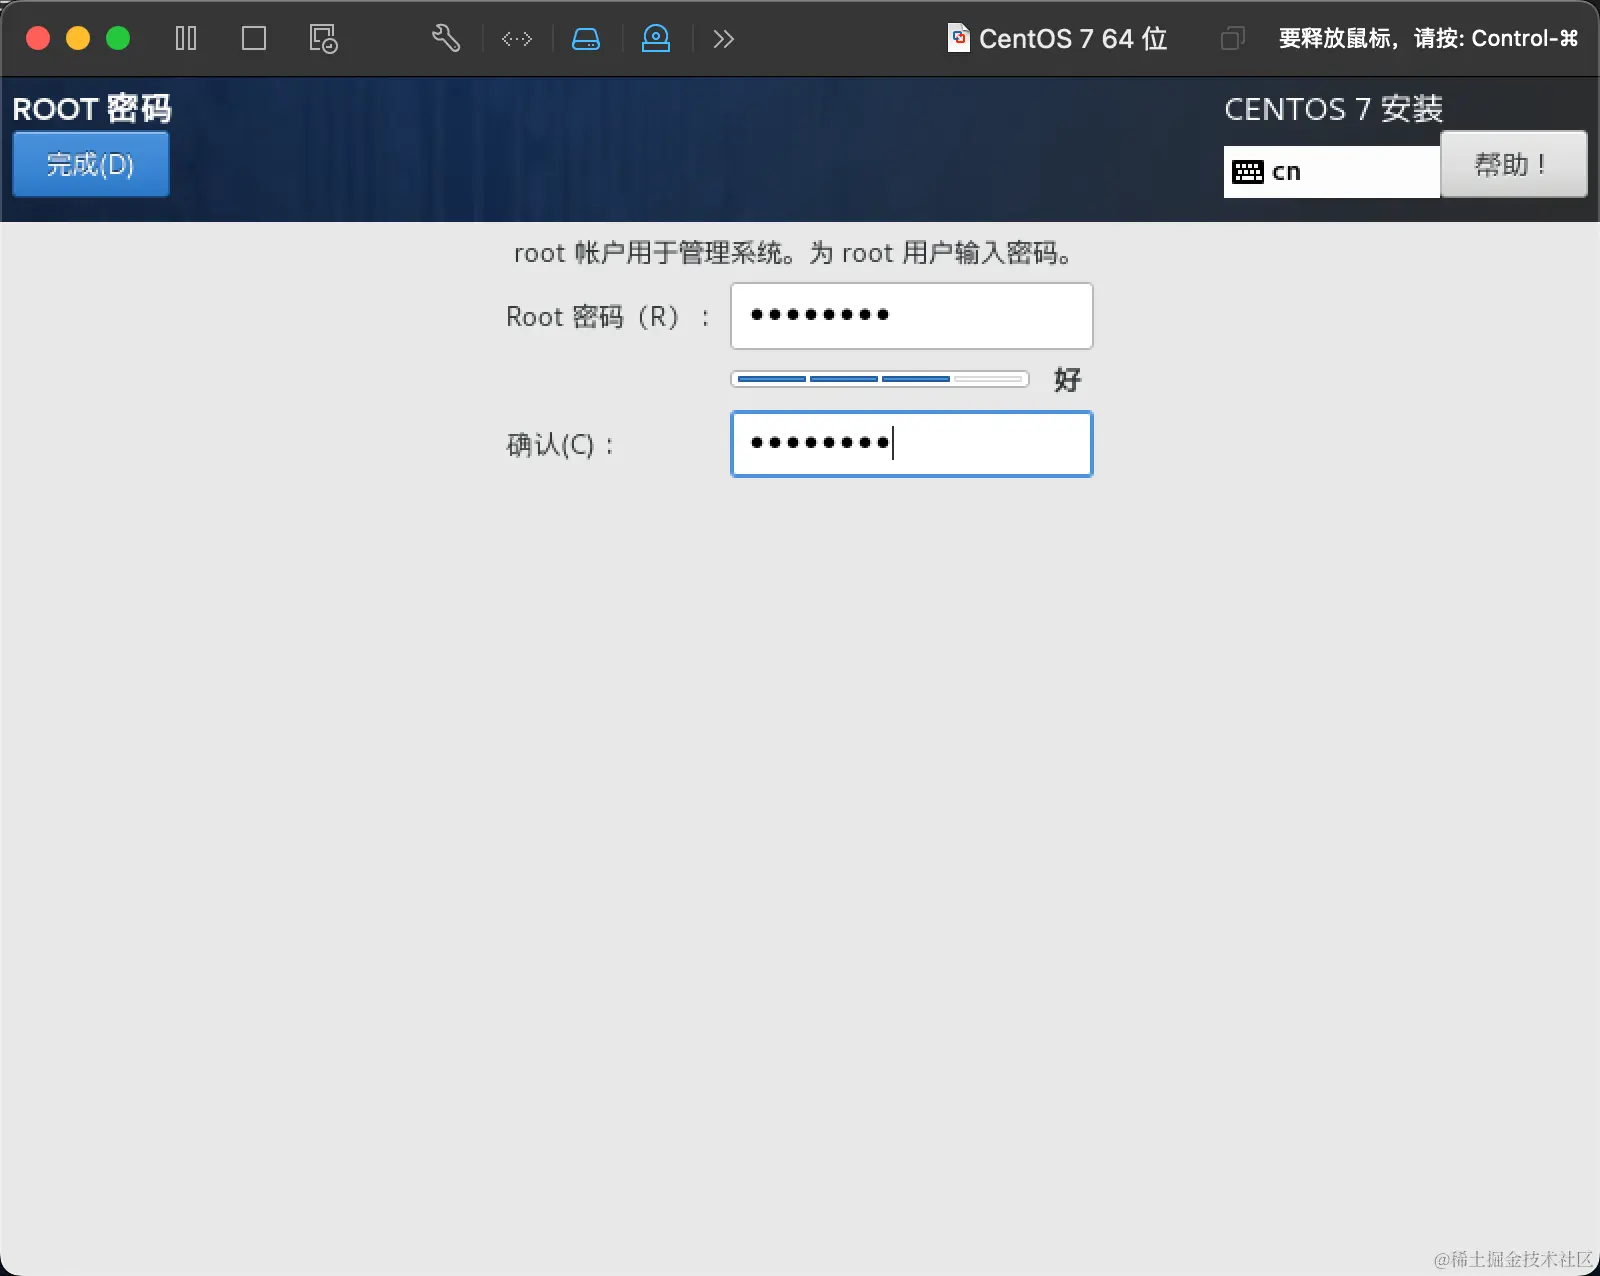Click the CENTOS 7 安装 title text

pos(1334,109)
